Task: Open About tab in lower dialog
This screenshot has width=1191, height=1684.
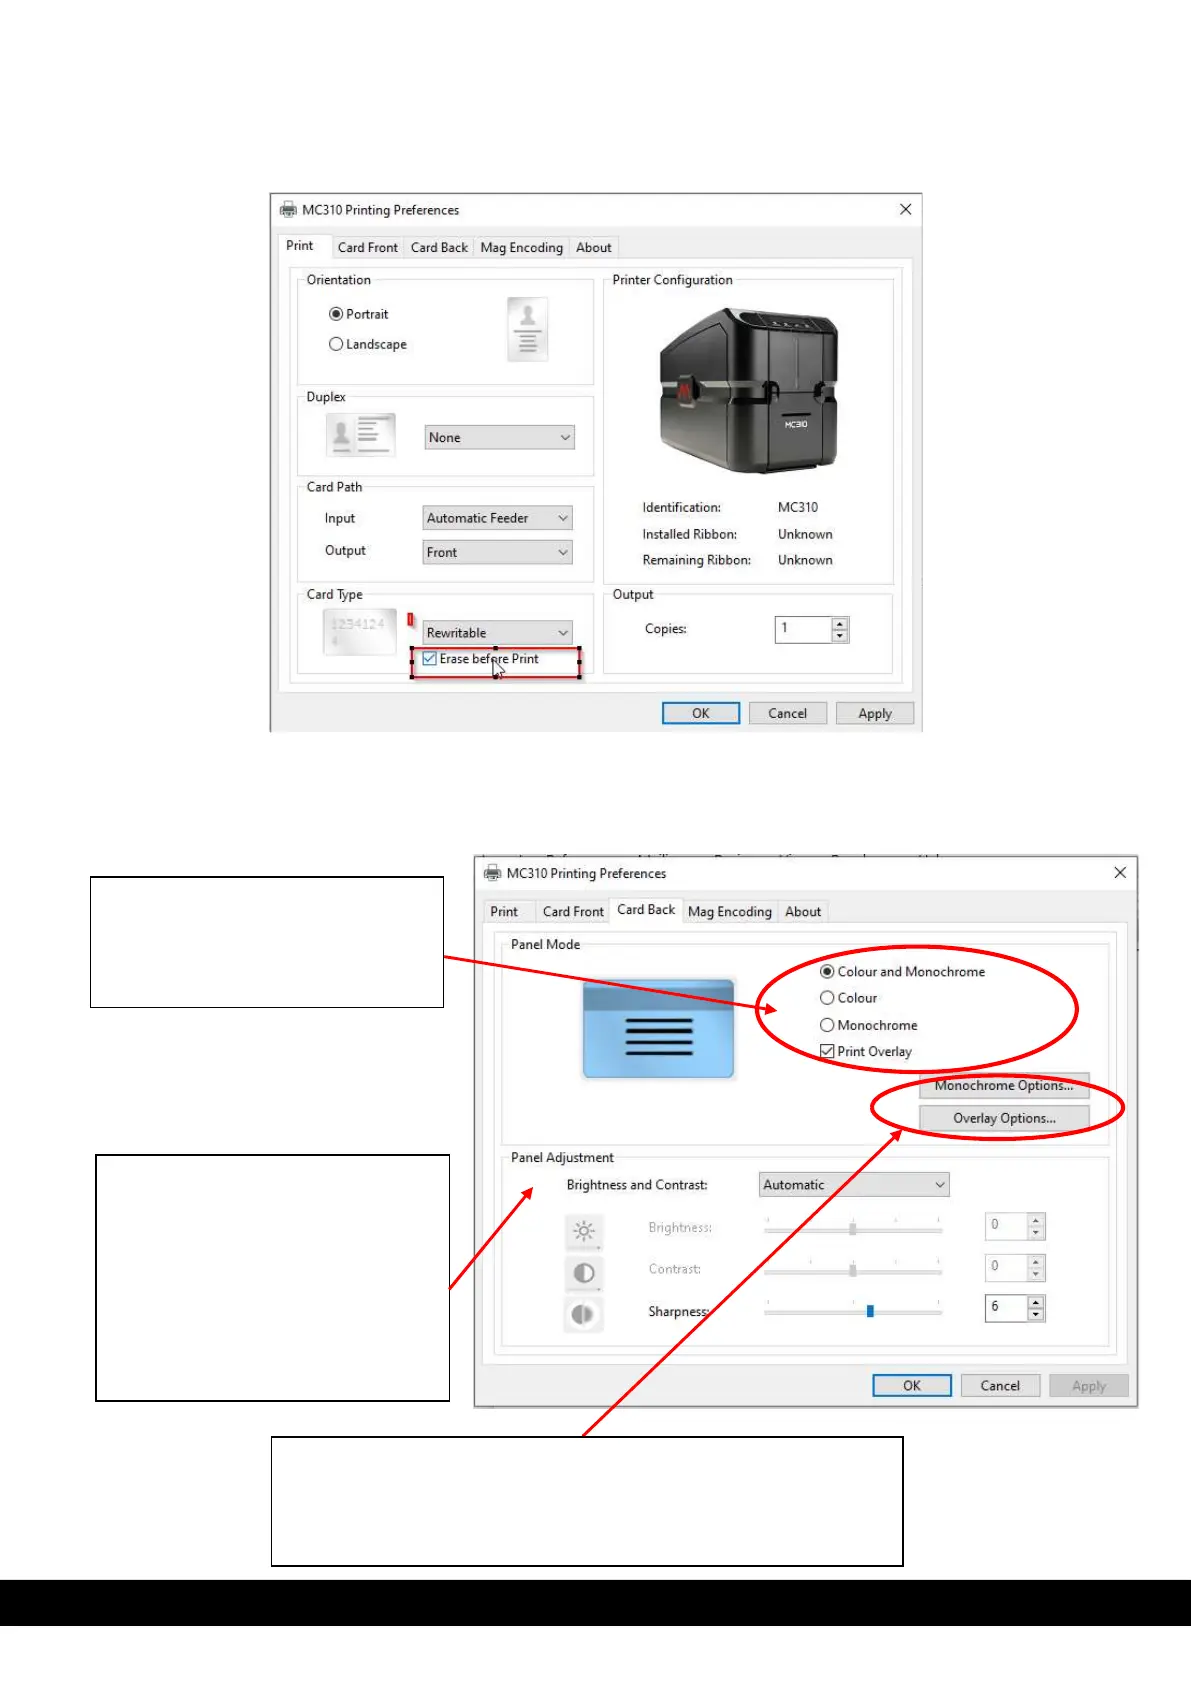Action: (x=803, y=912)
